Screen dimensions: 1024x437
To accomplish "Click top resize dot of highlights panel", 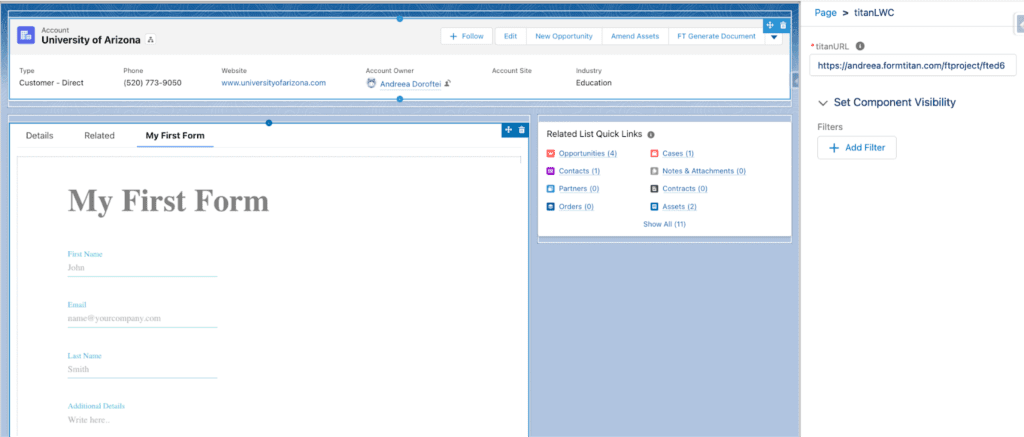I will (400, 19).
